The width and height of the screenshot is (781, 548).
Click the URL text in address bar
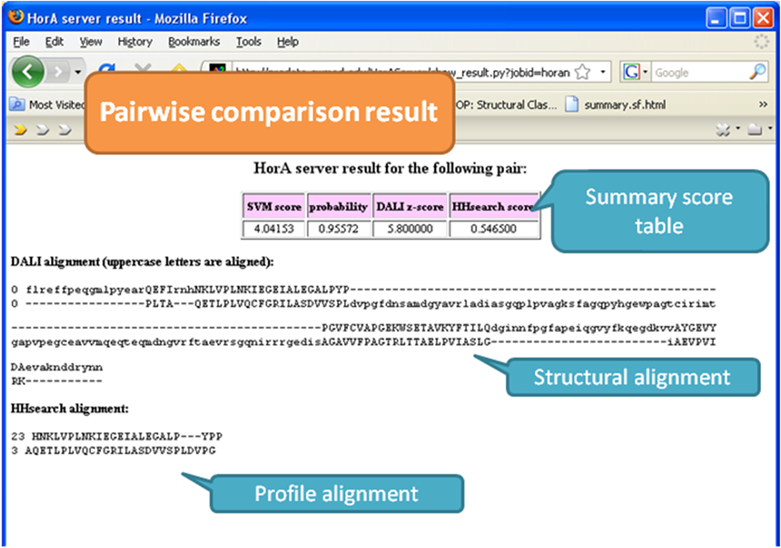click(x=400, y=72)
